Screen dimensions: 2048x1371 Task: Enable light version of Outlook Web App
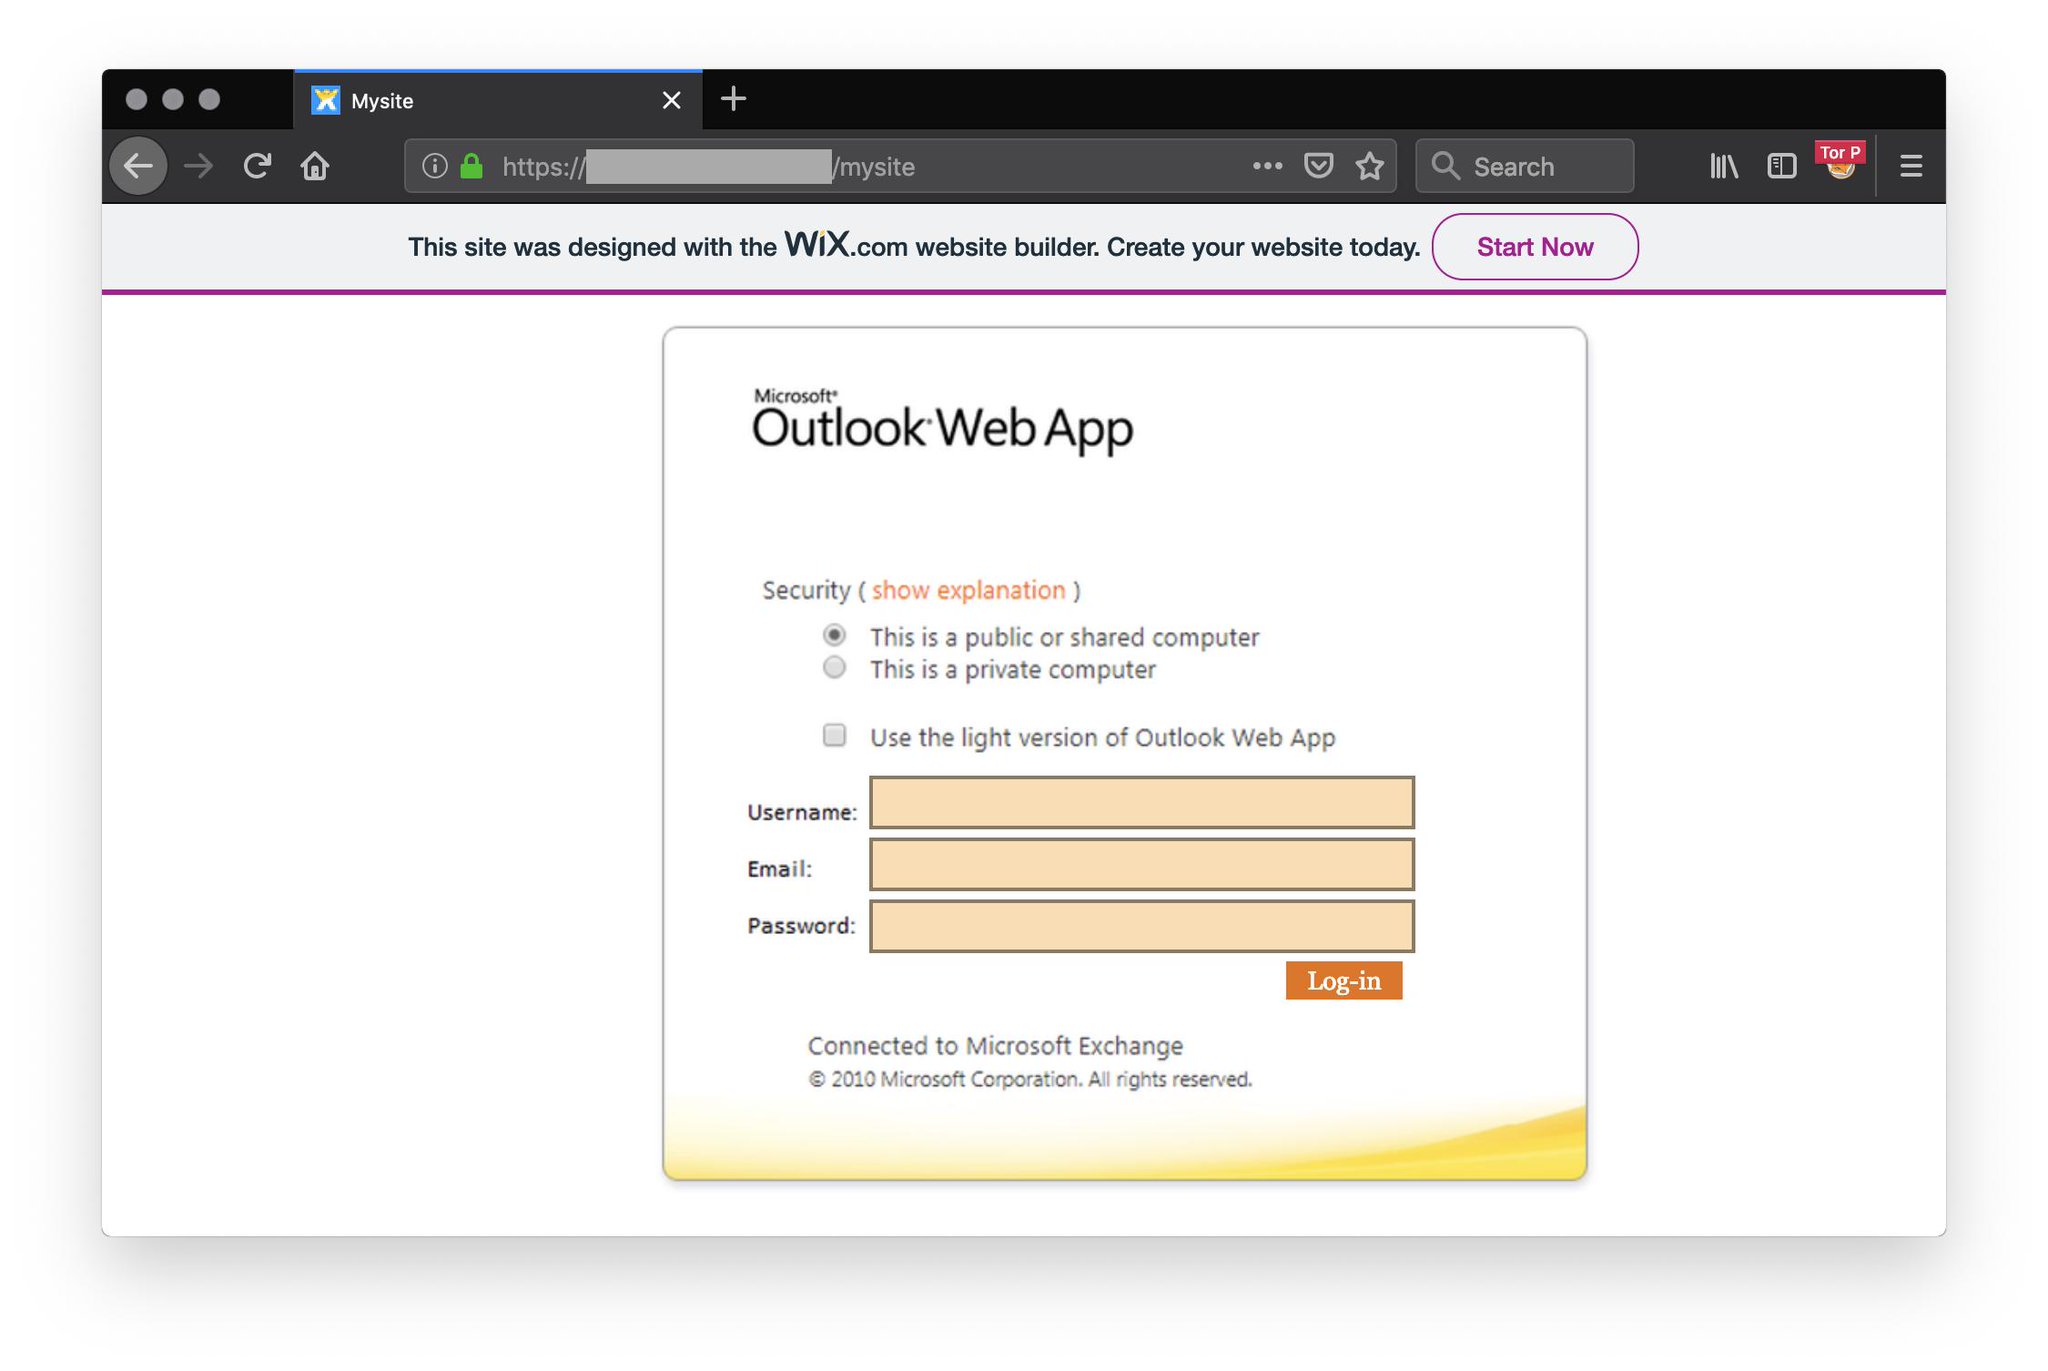[834, 736]
